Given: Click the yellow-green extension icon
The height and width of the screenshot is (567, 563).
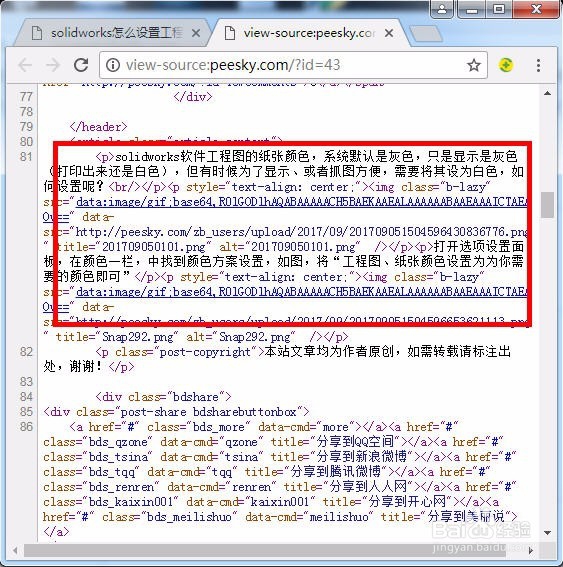Looking at the screenshot, I should tap(506, 65).
